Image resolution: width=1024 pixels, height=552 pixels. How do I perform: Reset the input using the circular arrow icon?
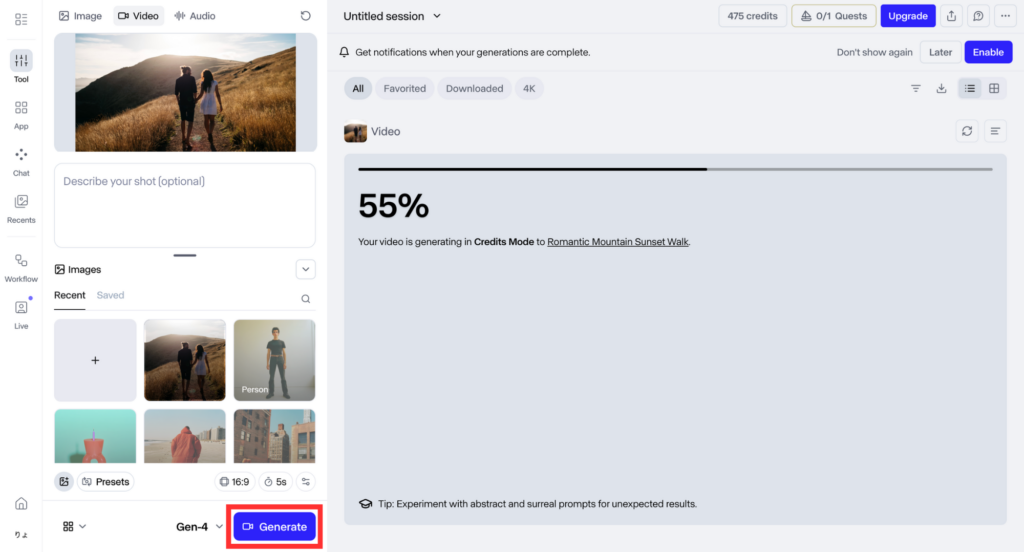(x=306, y=16)
